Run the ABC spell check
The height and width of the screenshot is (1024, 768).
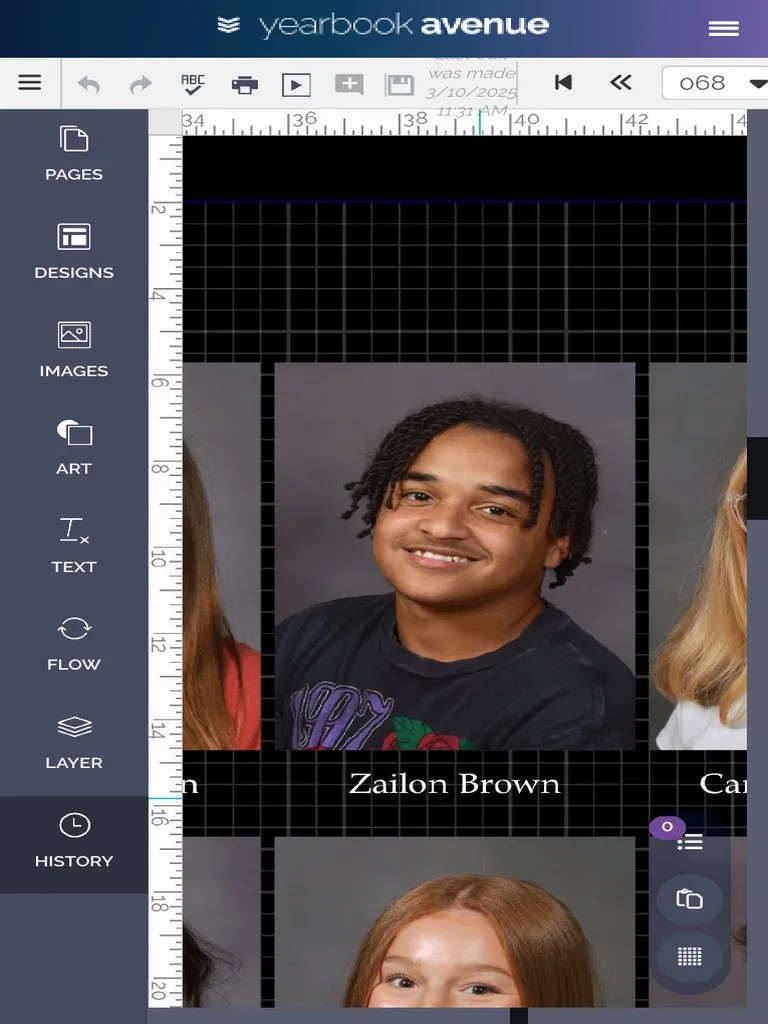tap(193, 84)
